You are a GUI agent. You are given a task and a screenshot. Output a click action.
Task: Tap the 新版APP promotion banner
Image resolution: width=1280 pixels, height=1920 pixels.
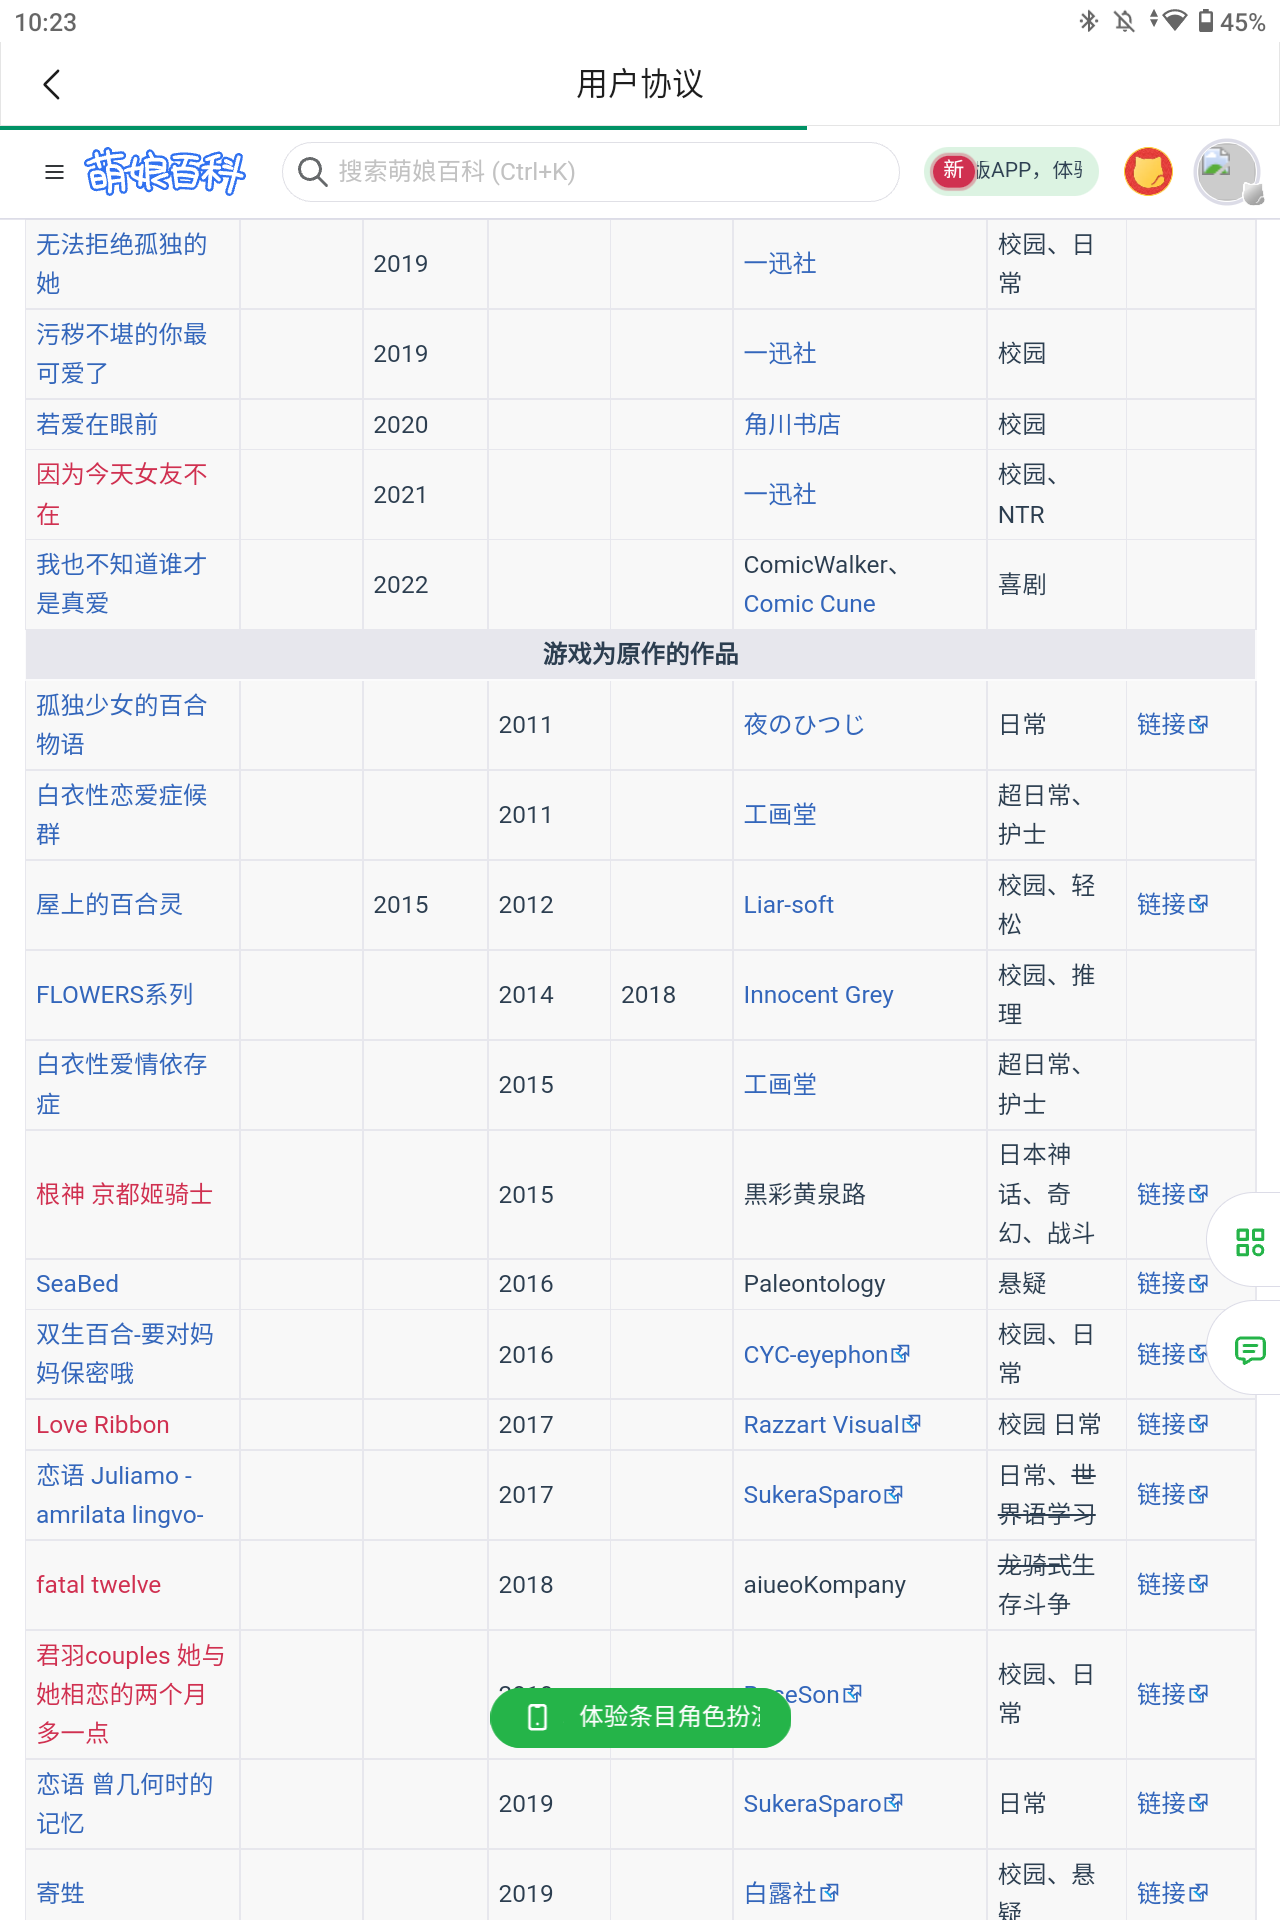click(1011, 171)
